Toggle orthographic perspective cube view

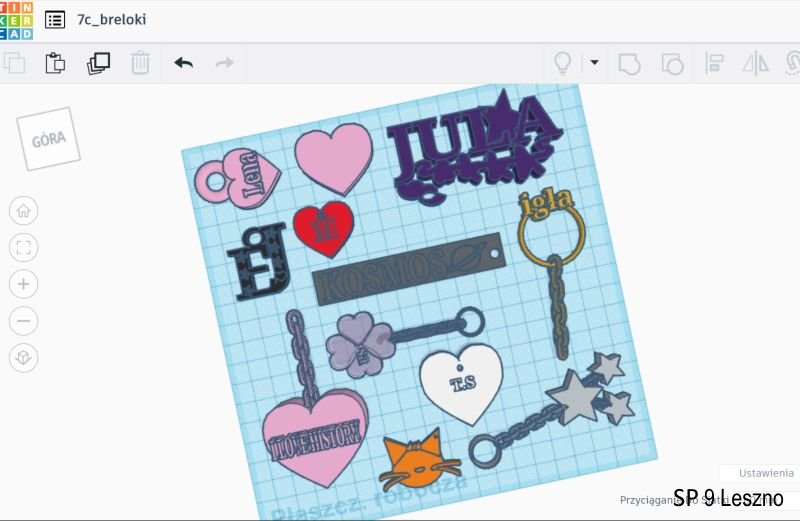coord(24,357)
